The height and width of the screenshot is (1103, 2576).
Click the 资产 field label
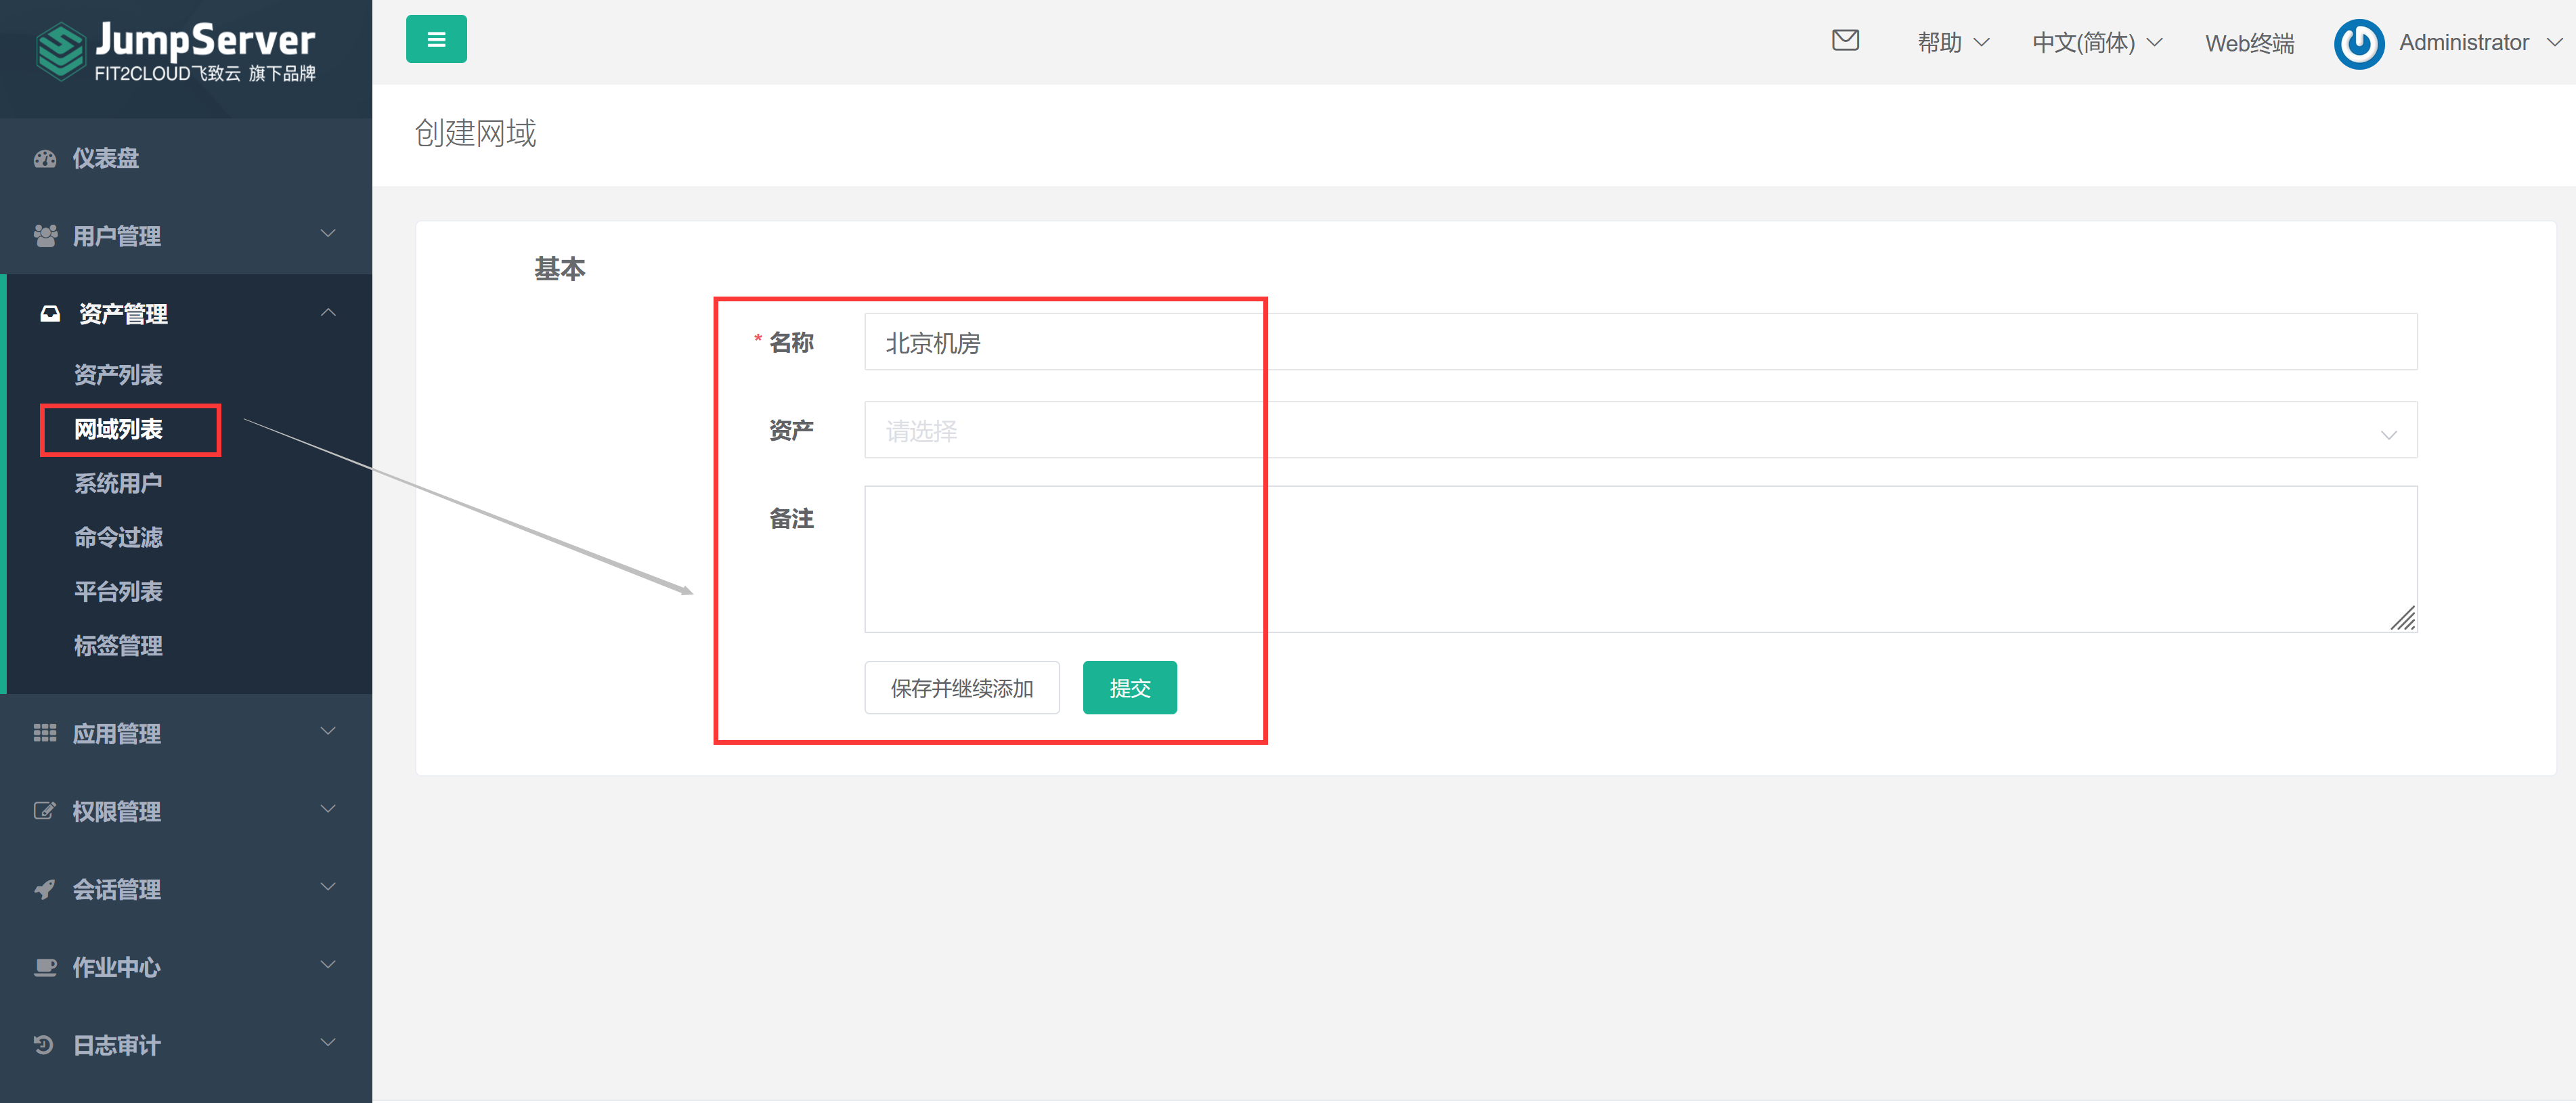pyautogui.click(x=791, y=430)
